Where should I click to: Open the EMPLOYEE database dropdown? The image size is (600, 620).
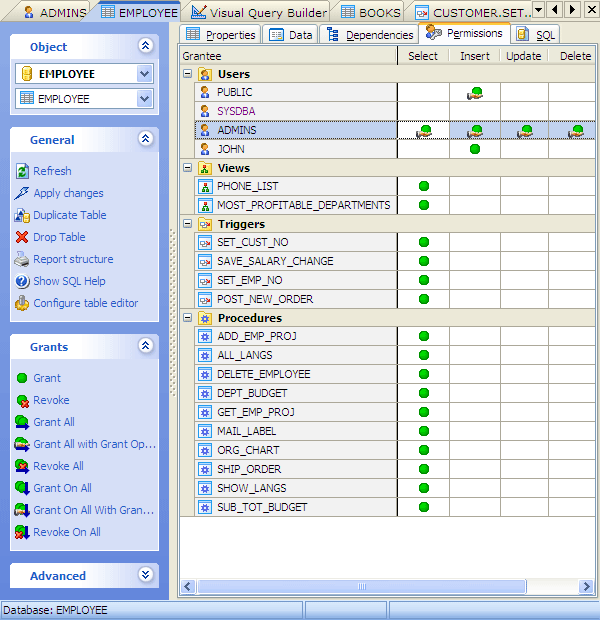point(144,74)
